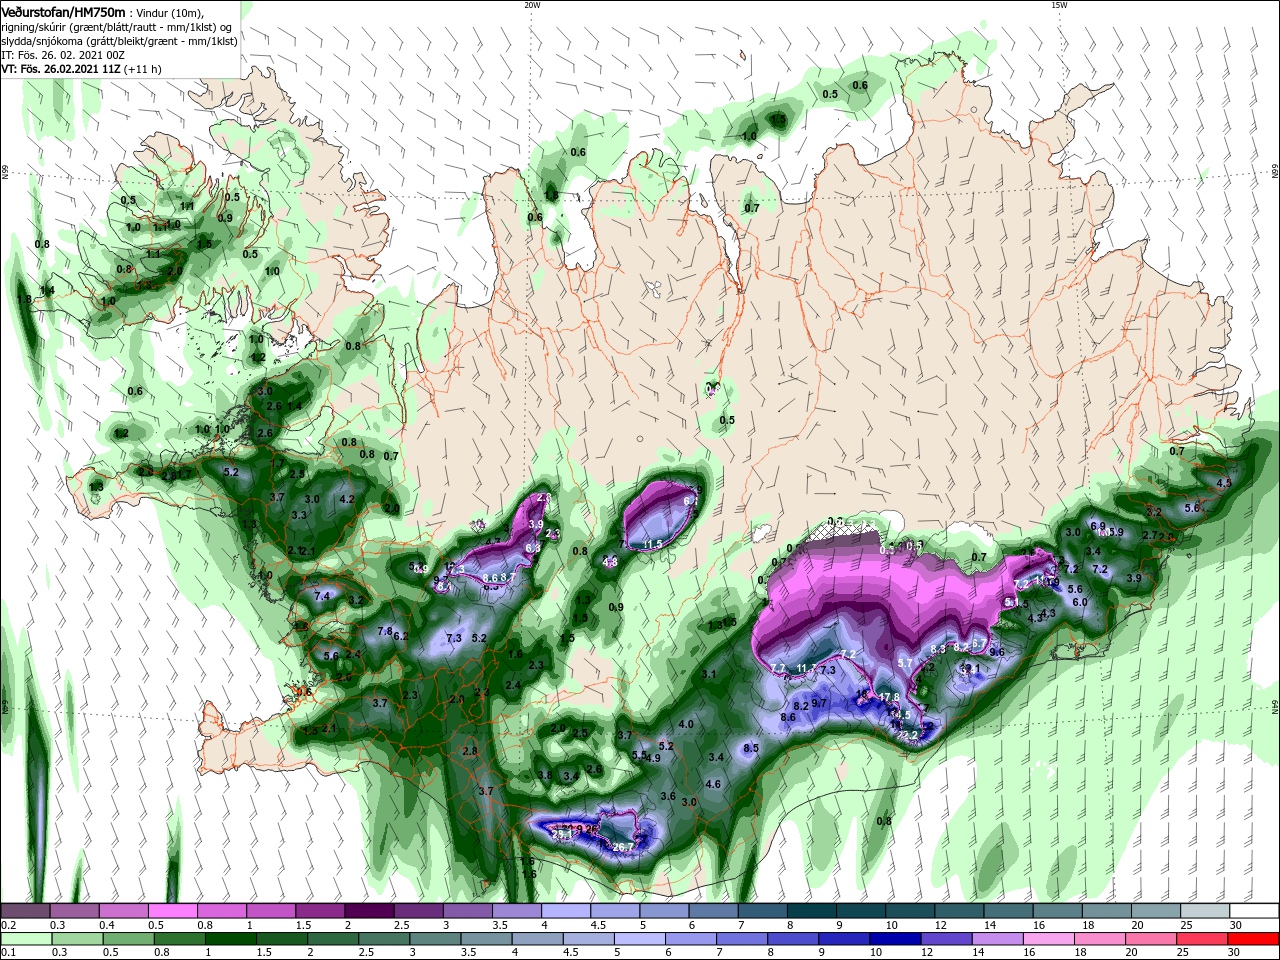Click the 6.9 precipitation value on map
The height and width of the screenshot is (960, 1280).
coord(1097,526)
